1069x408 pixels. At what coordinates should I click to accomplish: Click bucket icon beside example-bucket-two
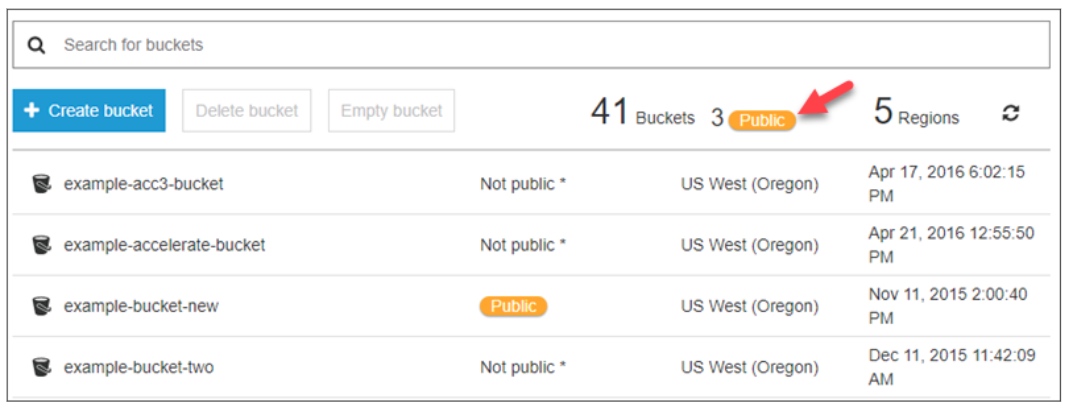point(41,367)
